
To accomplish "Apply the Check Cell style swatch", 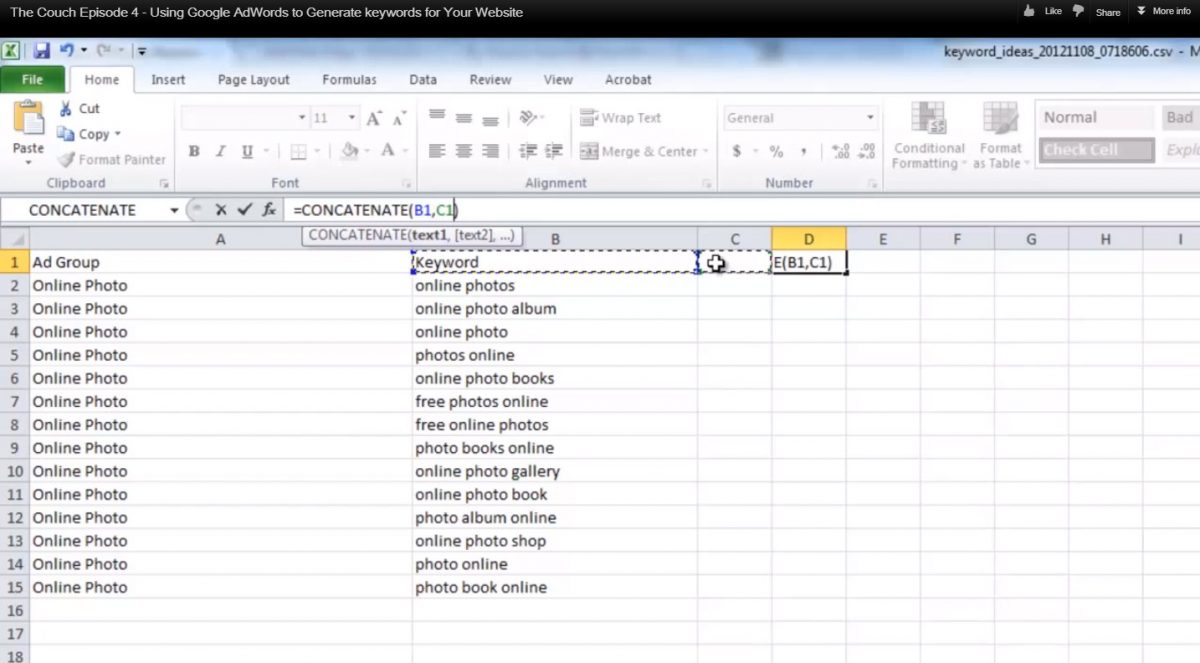I will click(1095, 150).
